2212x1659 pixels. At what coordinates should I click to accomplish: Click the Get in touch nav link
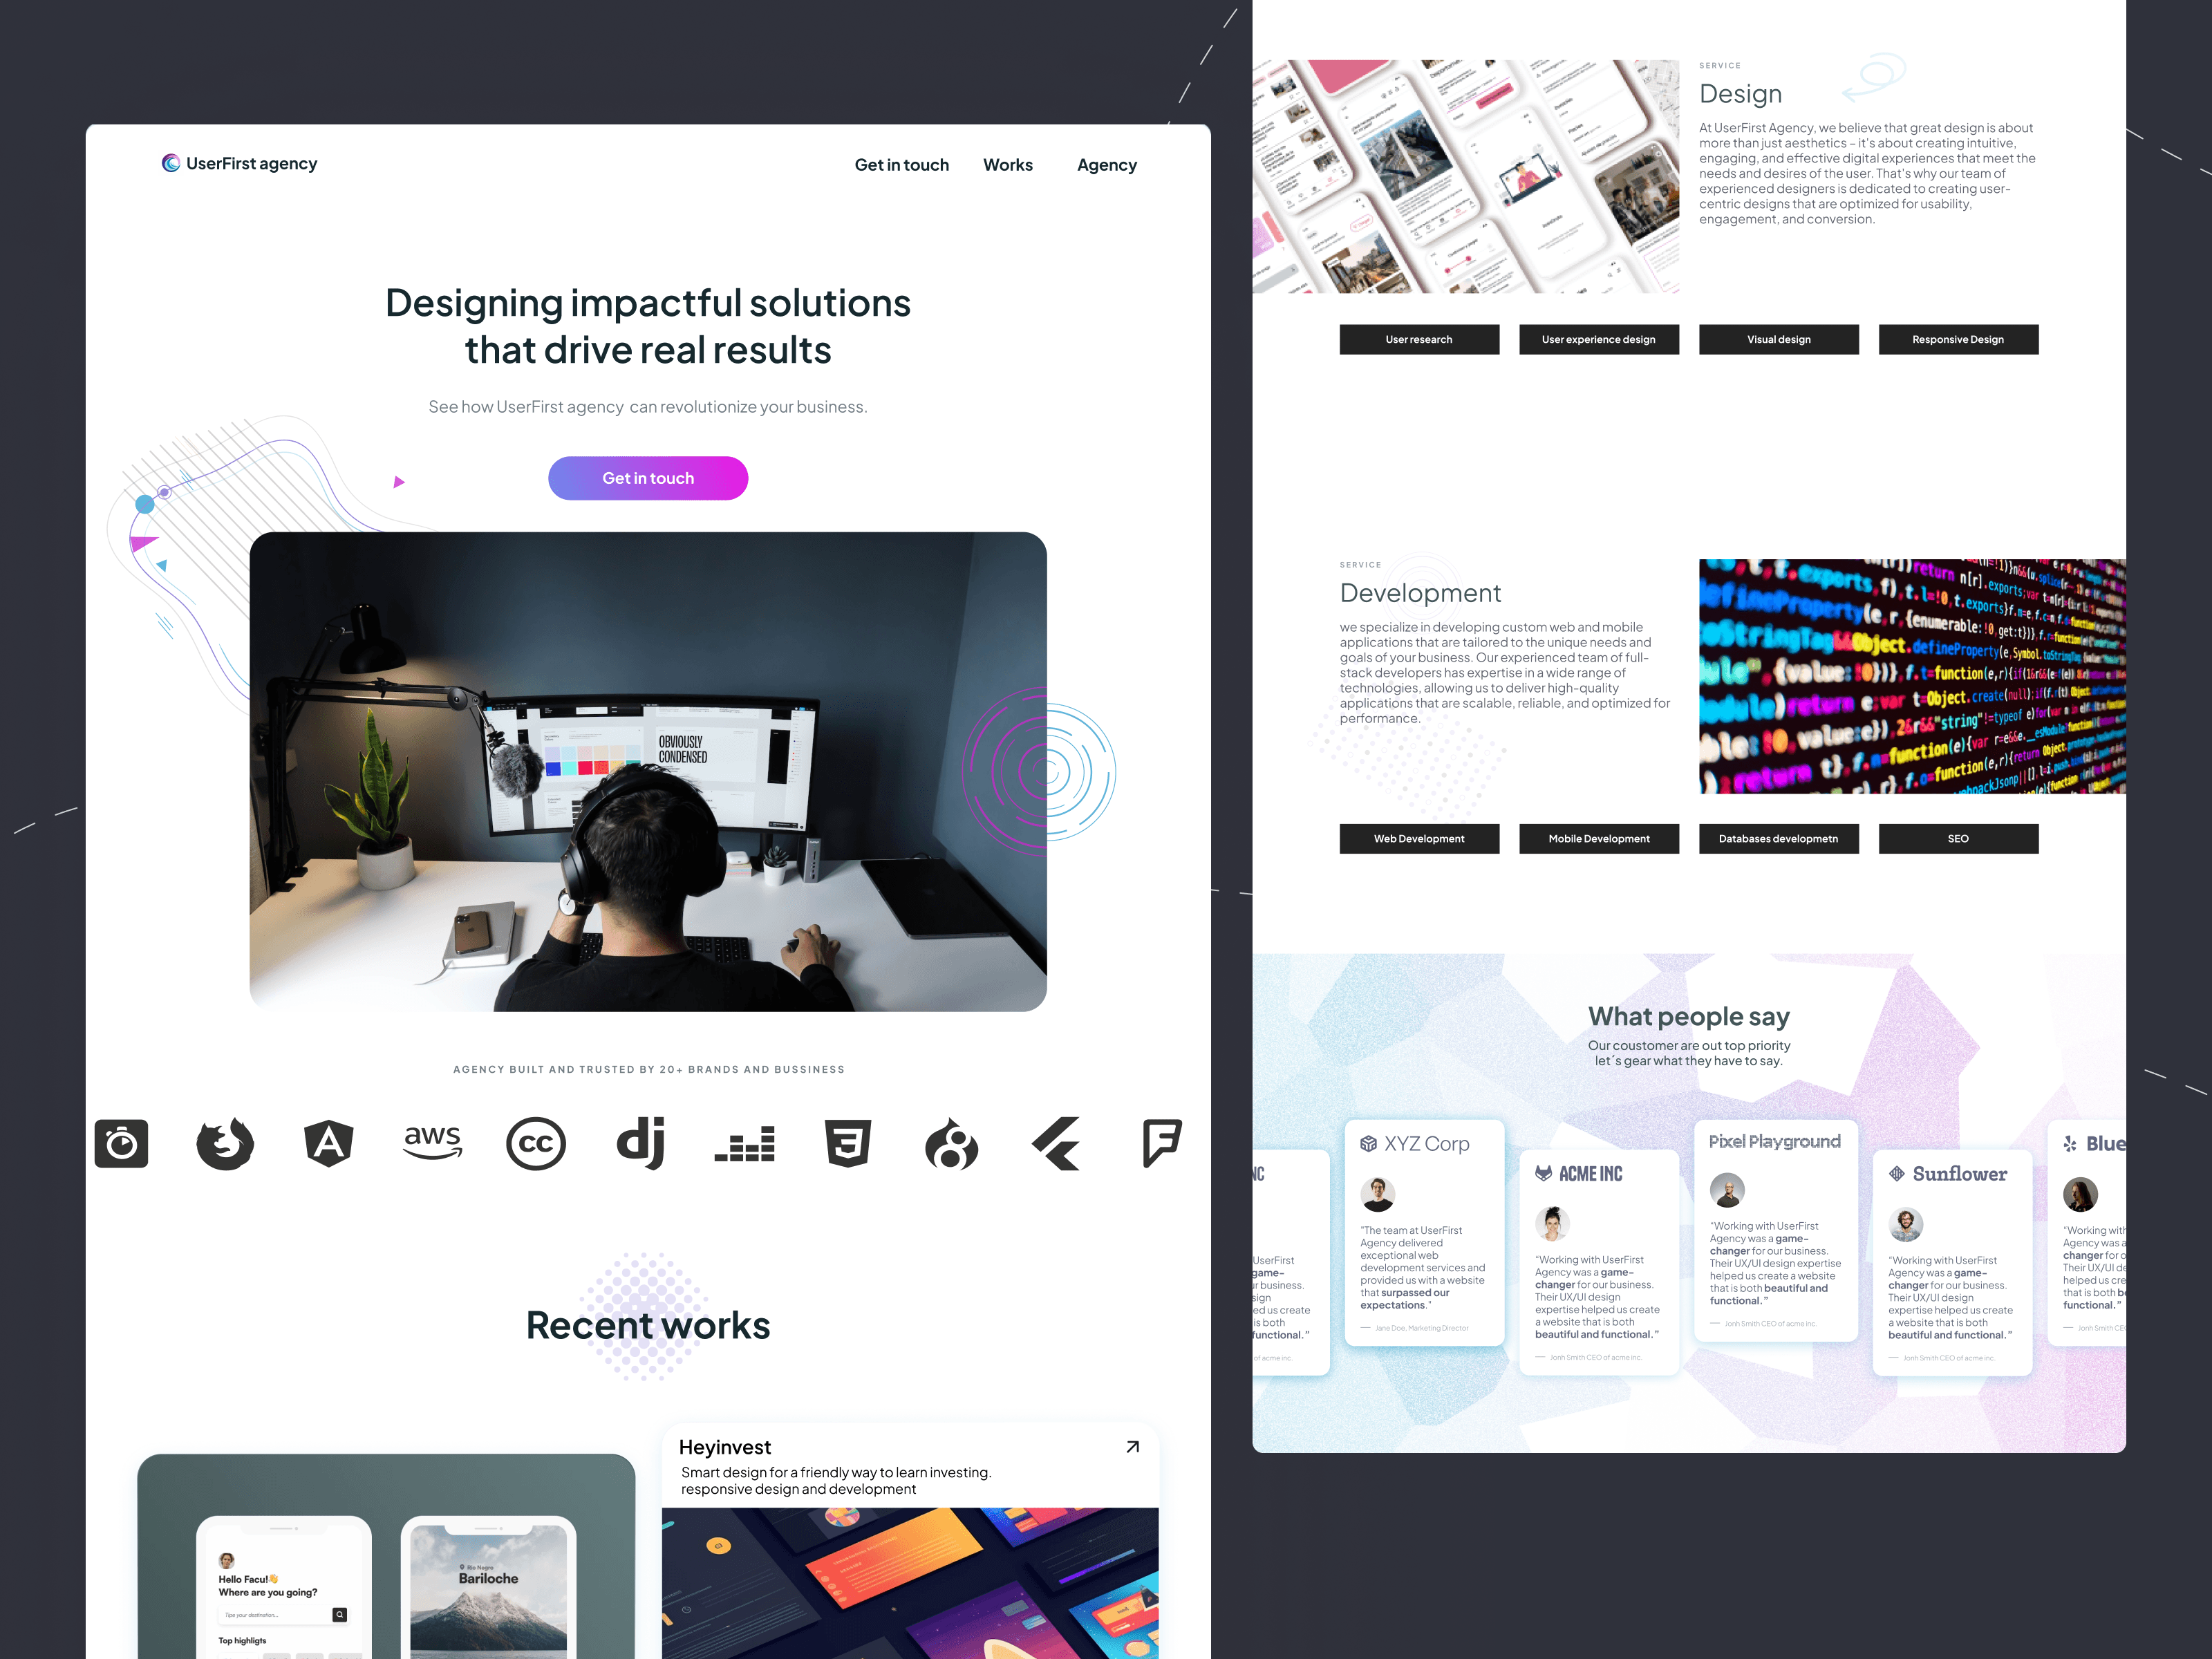pyautogui.click(x=901, y=165)
